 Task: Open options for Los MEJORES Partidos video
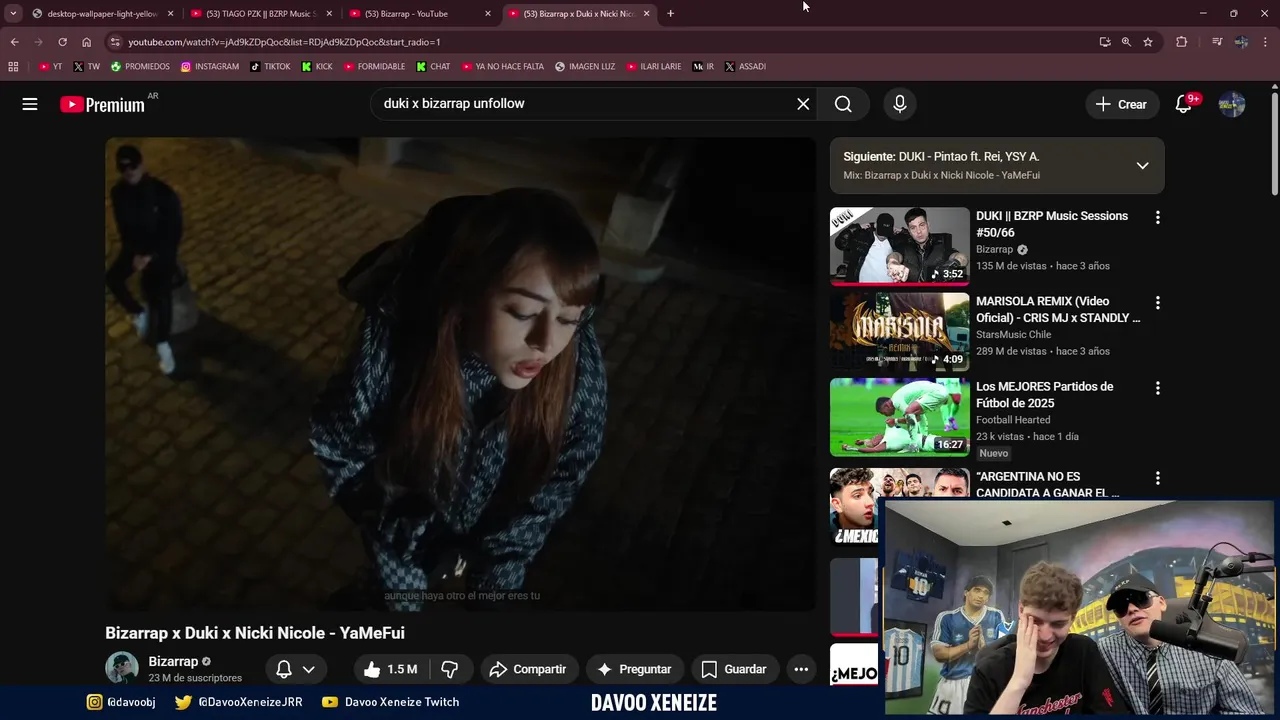(x=1158, y=388)
